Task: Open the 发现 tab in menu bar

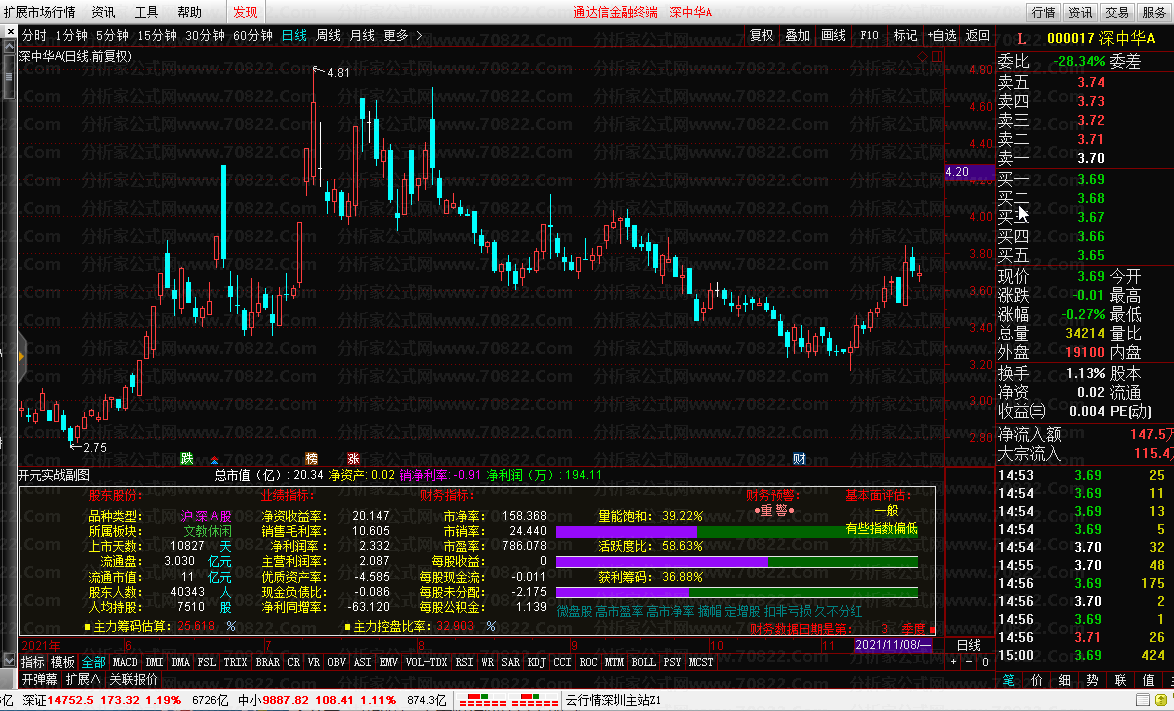Action: [x=245, y=12]
